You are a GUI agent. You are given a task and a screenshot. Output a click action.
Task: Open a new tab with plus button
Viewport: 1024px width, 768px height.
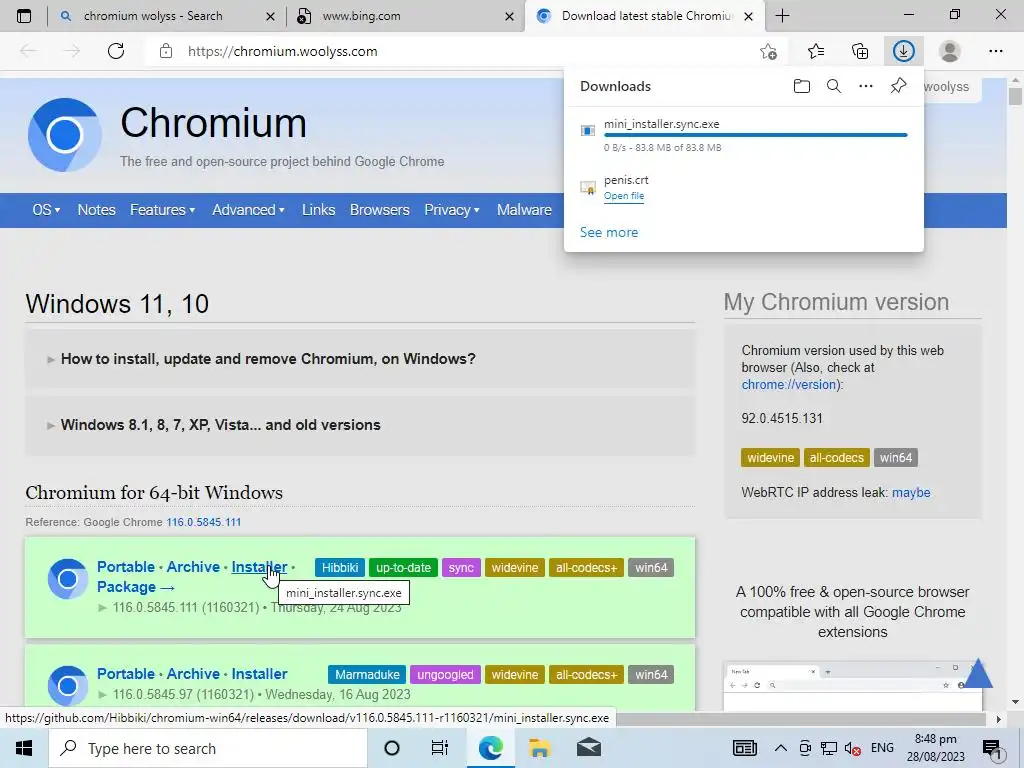(x=782, y=16)
